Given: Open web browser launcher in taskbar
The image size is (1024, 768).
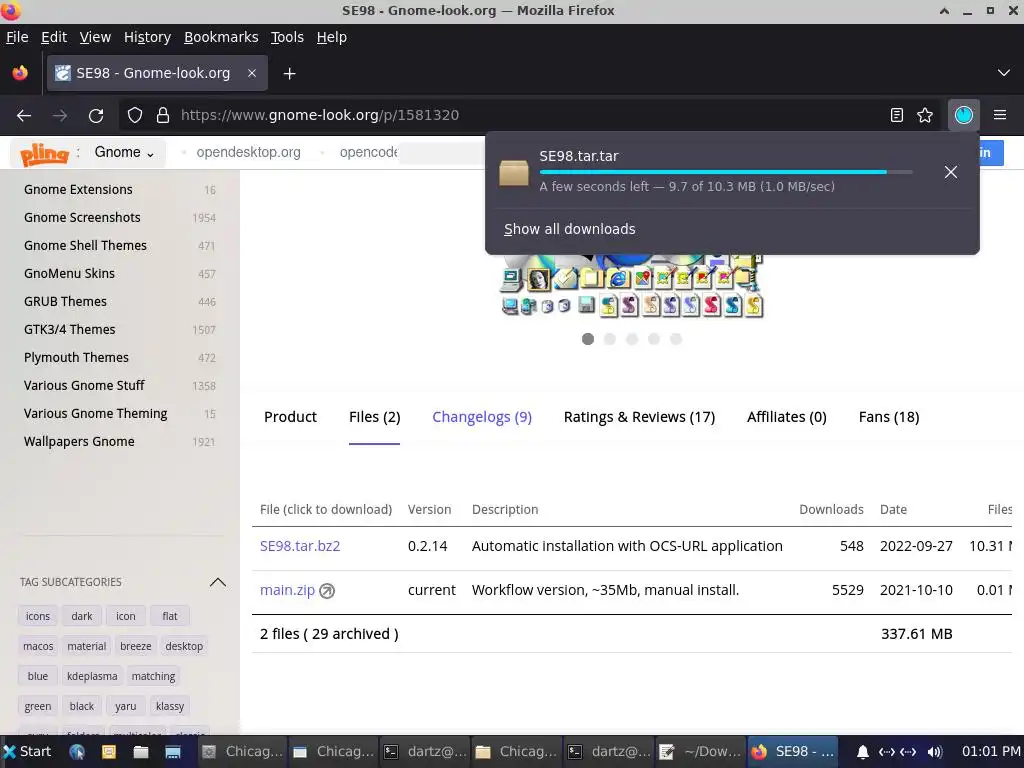Looking at the screenshot, I should [77, 752].
